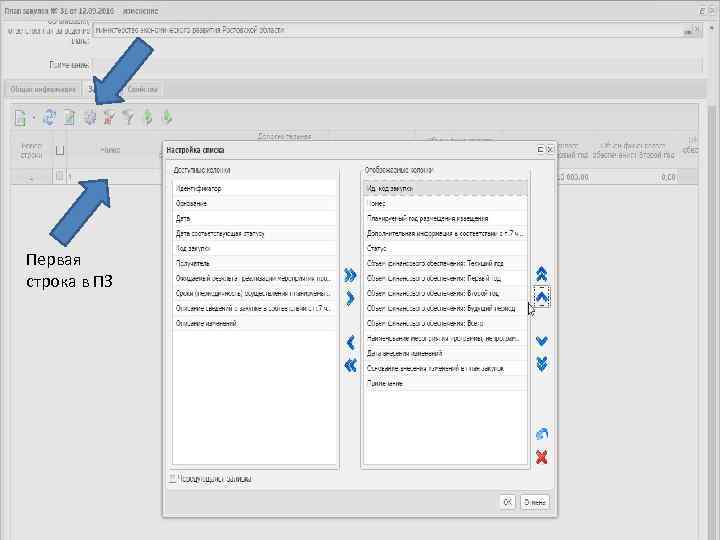Image resolution: width=720 pixels, height=540 pixels.
Task: Click the new document toolbar icon
Action: (x=20, y=118)
